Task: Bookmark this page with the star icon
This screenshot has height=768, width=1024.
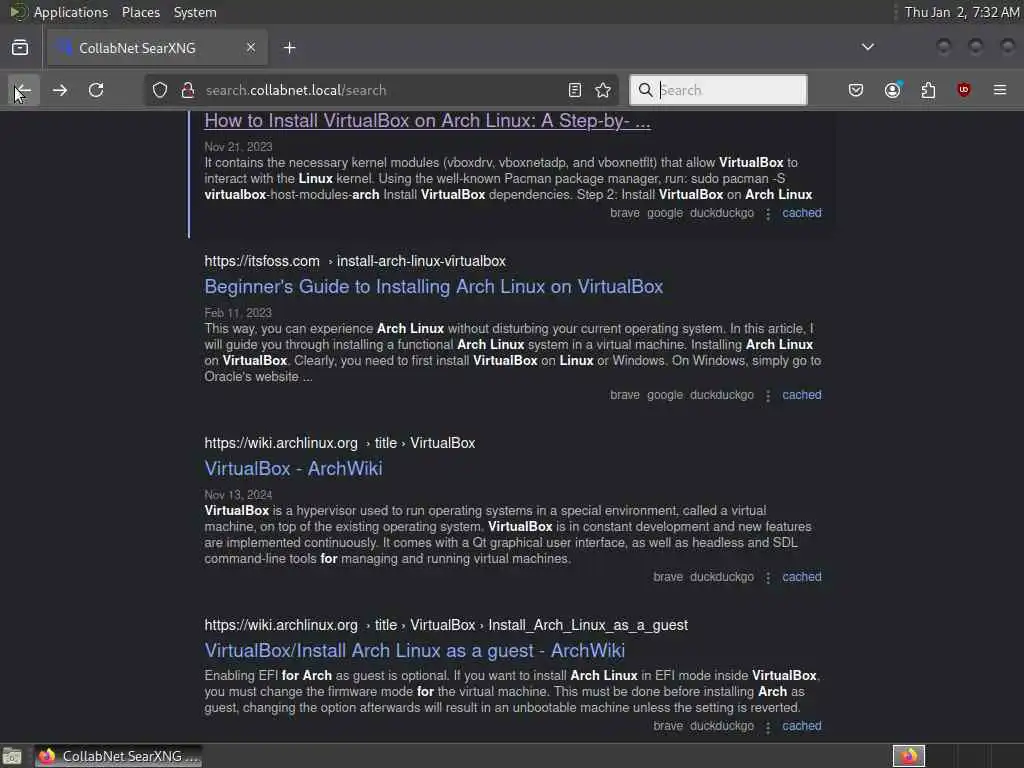Action: (x=603, y=90)
